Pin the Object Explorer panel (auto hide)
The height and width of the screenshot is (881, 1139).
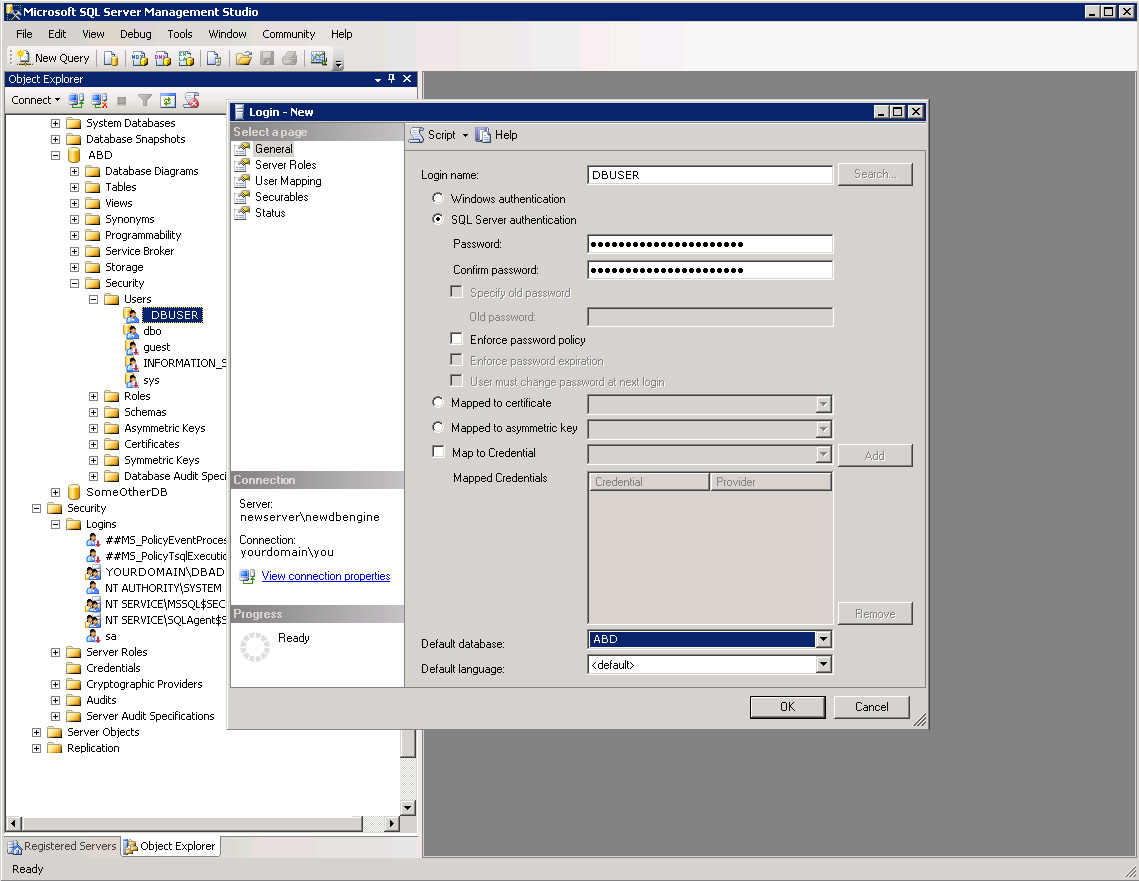tap(392, 78)
